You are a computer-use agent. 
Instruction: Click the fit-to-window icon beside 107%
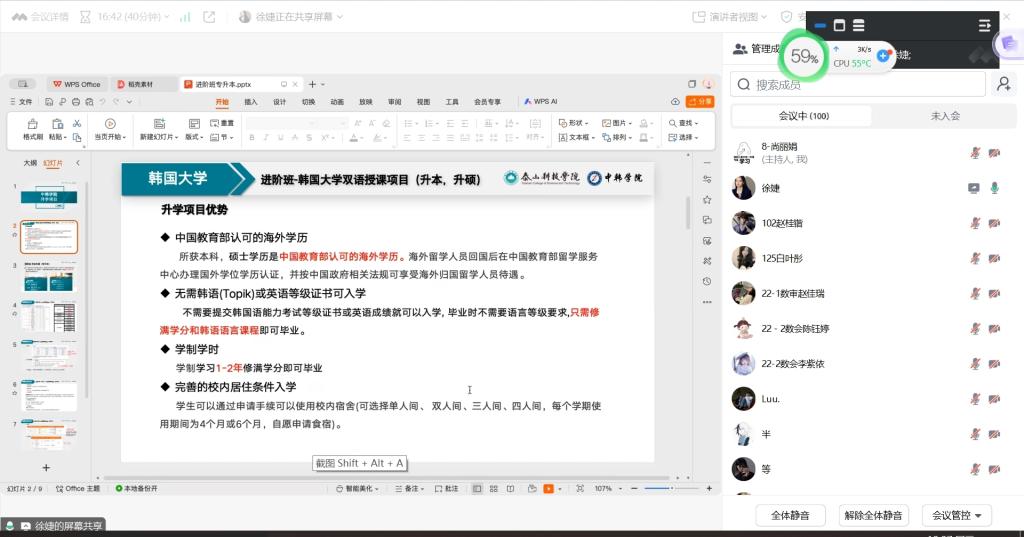point(580,489)
